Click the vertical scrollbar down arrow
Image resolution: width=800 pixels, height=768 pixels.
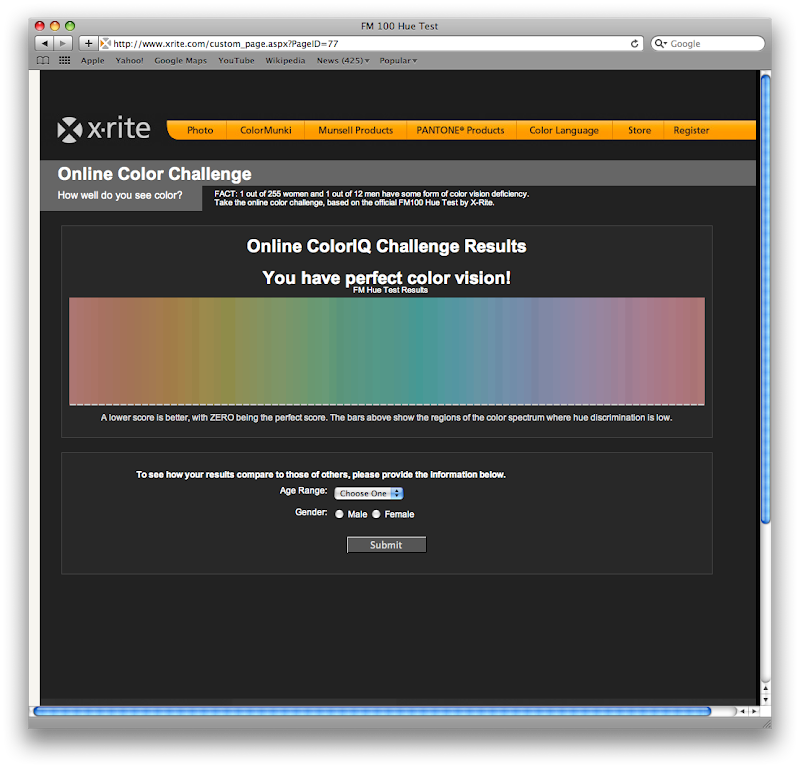(x=765, y=700)
